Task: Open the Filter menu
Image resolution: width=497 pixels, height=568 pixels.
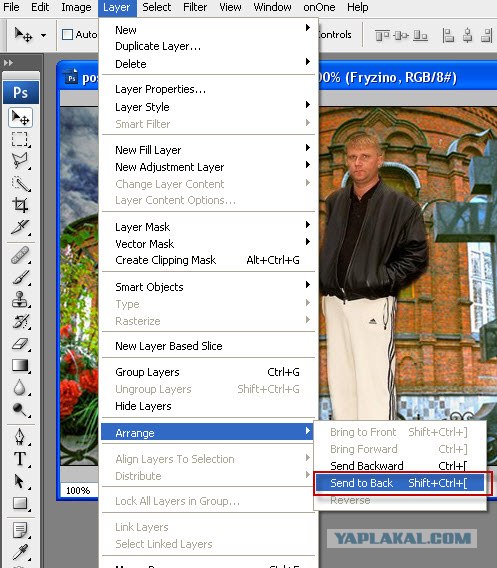Action: coord(195,7)
